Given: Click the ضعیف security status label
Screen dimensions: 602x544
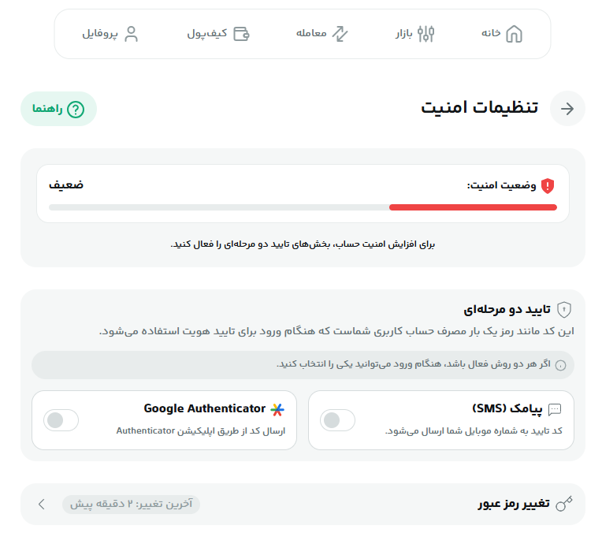Looking at the screenshot, I should pyautogui.click(x=66, y=185).
